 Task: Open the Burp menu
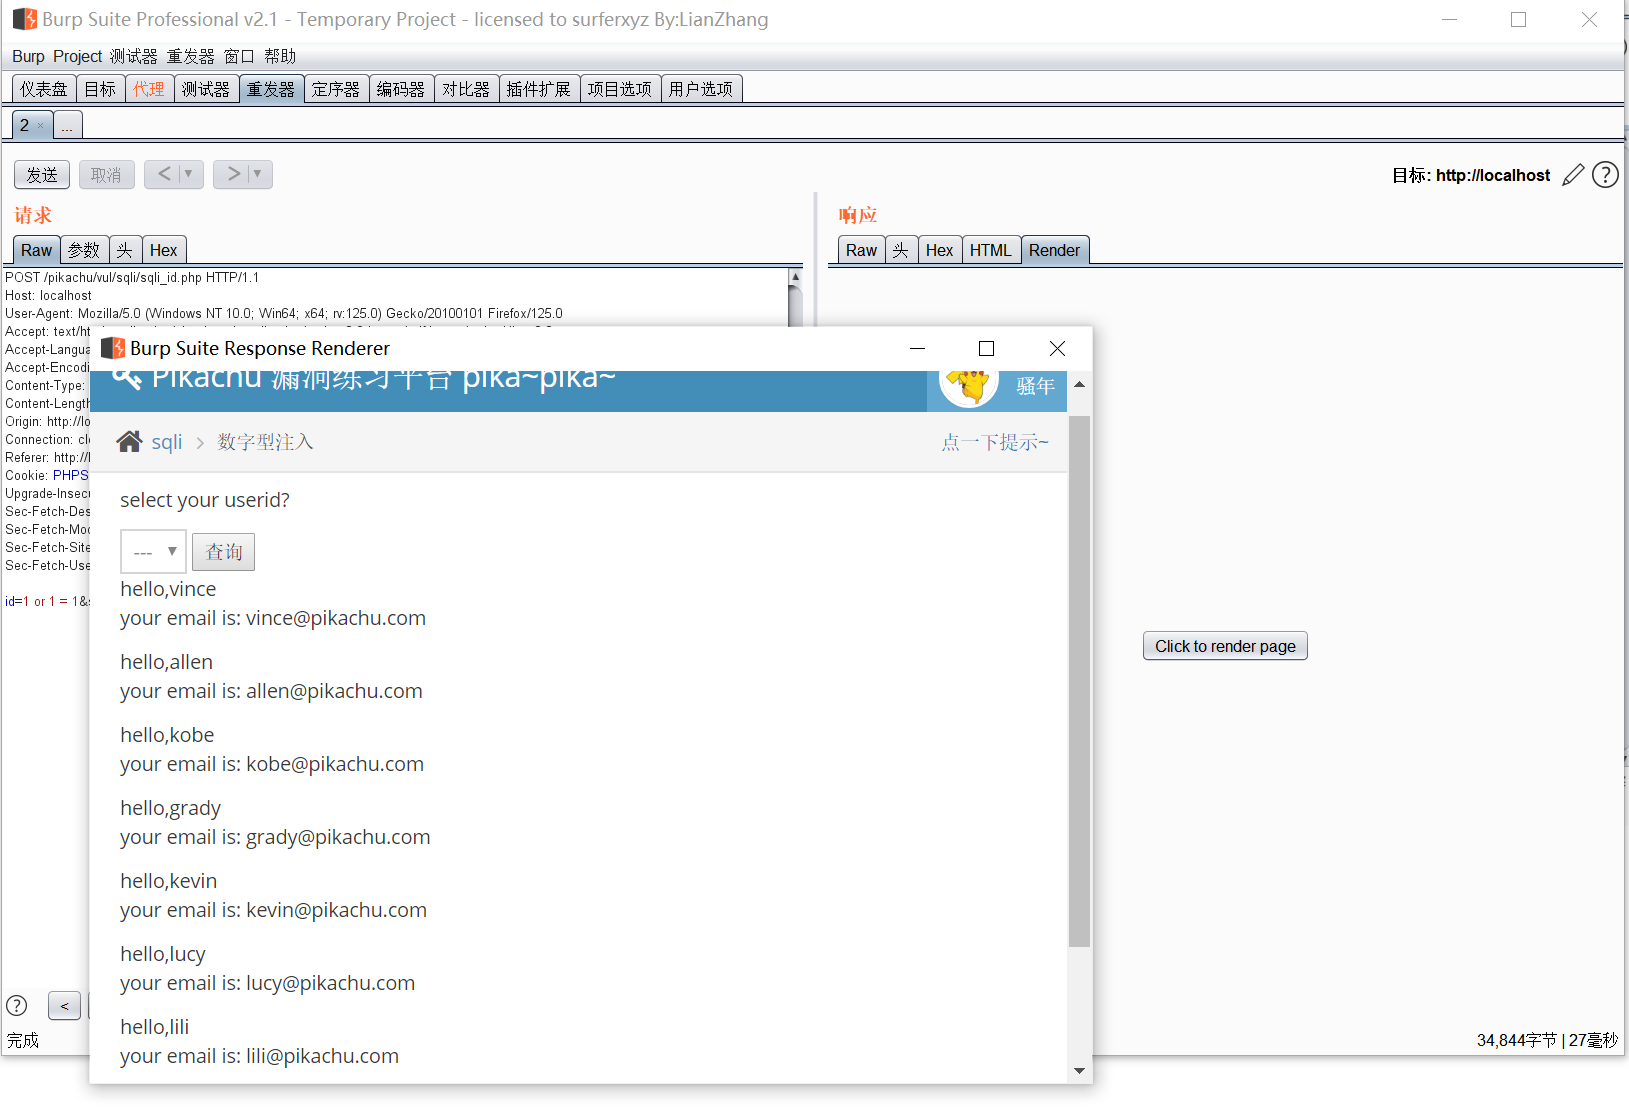click(x=28, y=57)
